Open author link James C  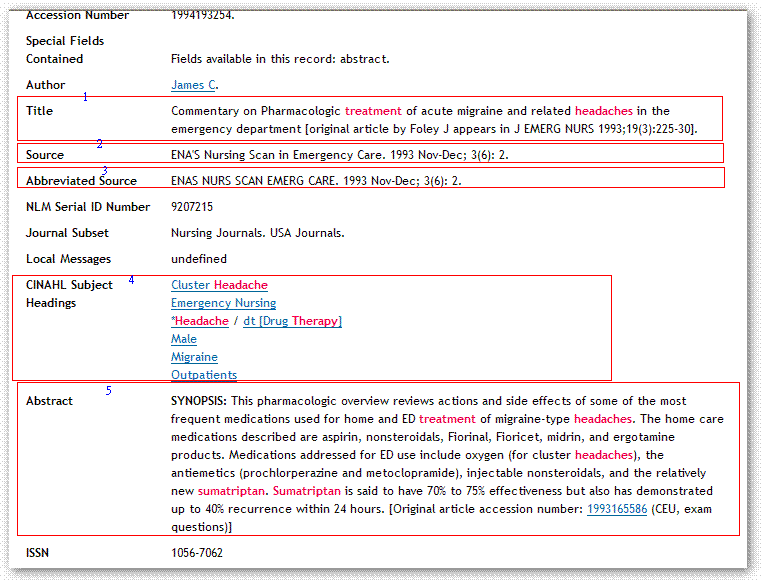195,85
